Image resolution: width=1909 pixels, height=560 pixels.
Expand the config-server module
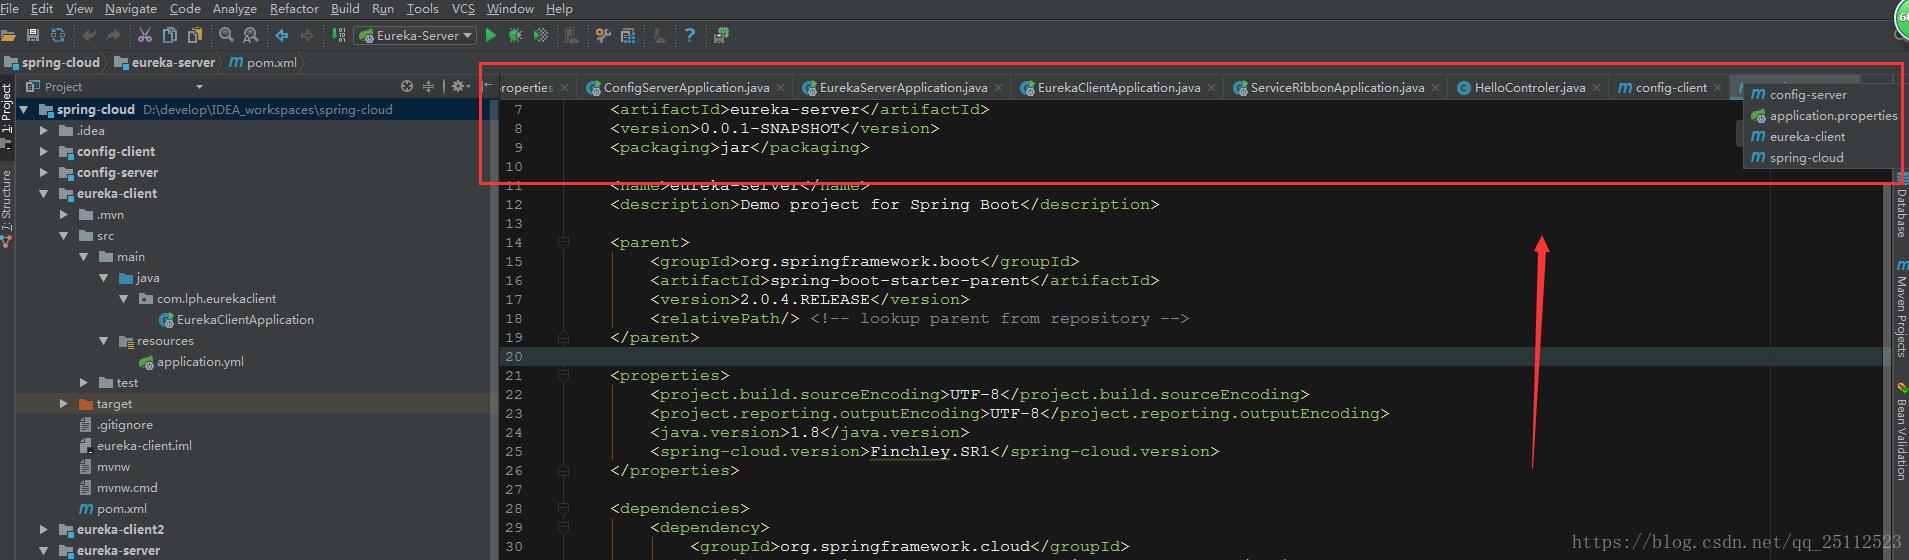point(43,172)
